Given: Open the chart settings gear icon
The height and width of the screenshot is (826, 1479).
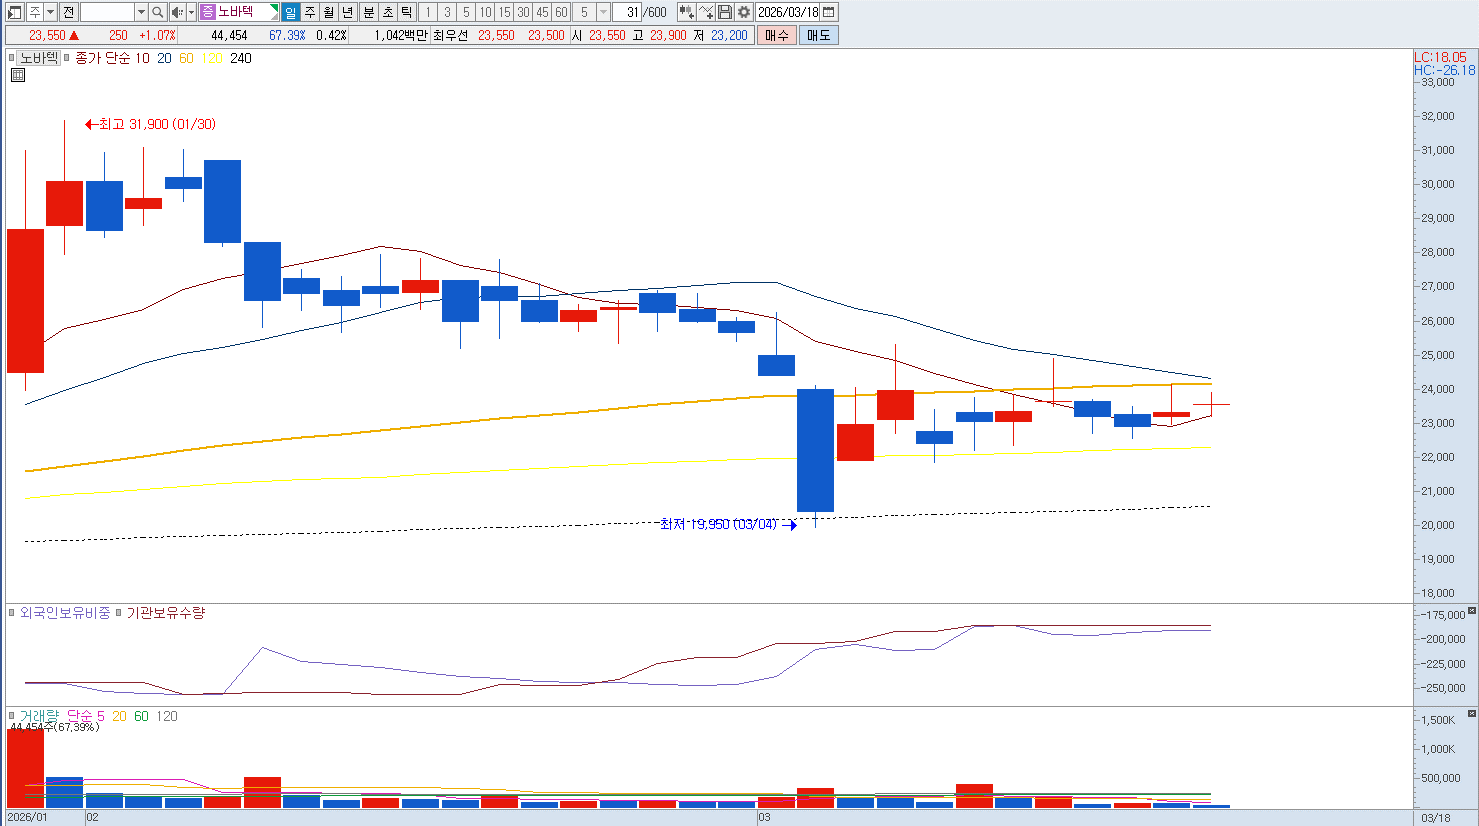Looking at the screenshot, I should (x=743, y=12).
